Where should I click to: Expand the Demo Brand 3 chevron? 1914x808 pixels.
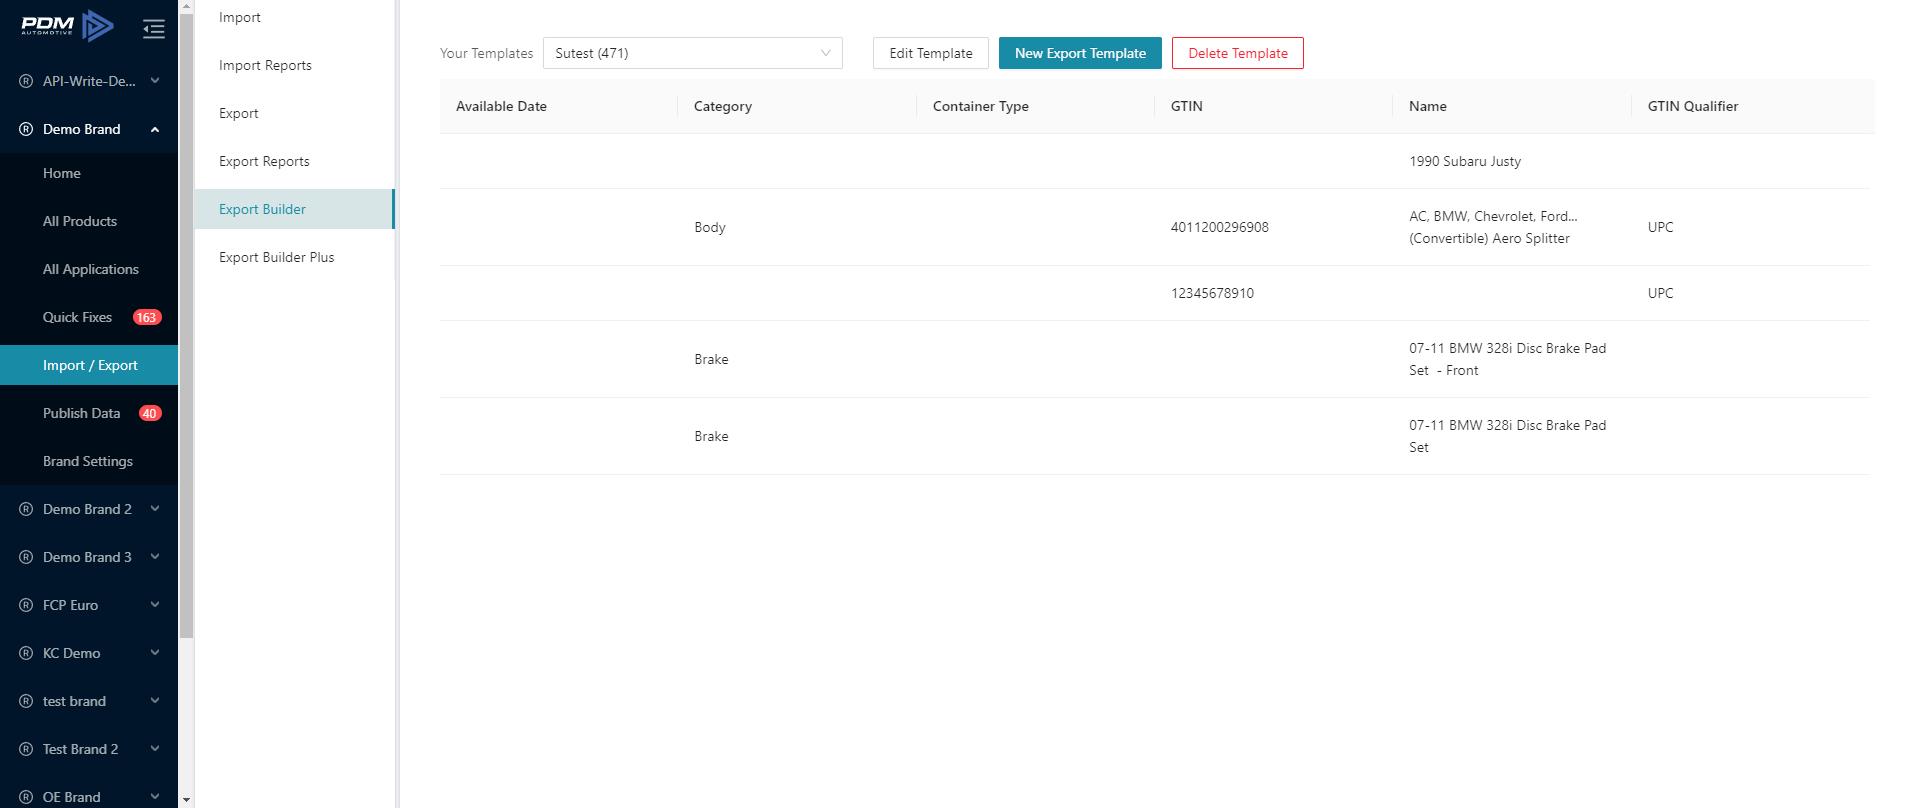155,557
